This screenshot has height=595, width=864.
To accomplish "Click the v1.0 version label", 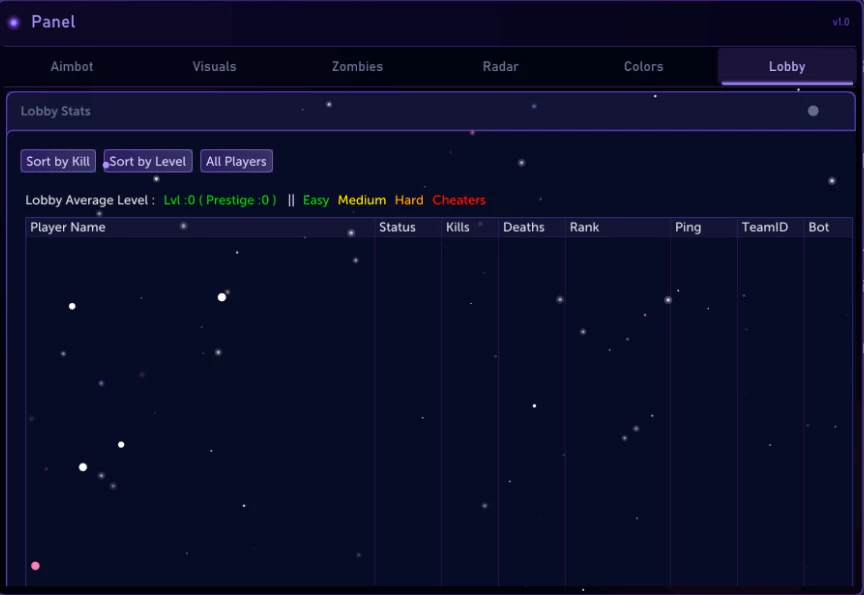I will click(840, 22).
